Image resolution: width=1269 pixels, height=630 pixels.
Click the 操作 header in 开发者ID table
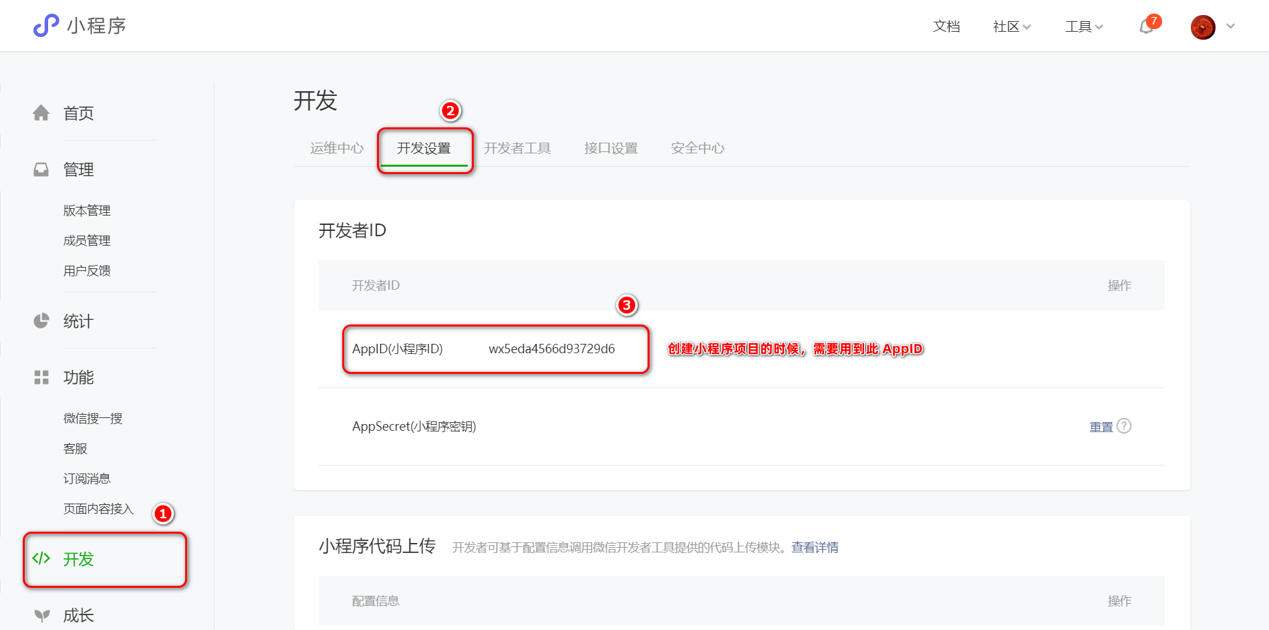tap(1119, 285)
